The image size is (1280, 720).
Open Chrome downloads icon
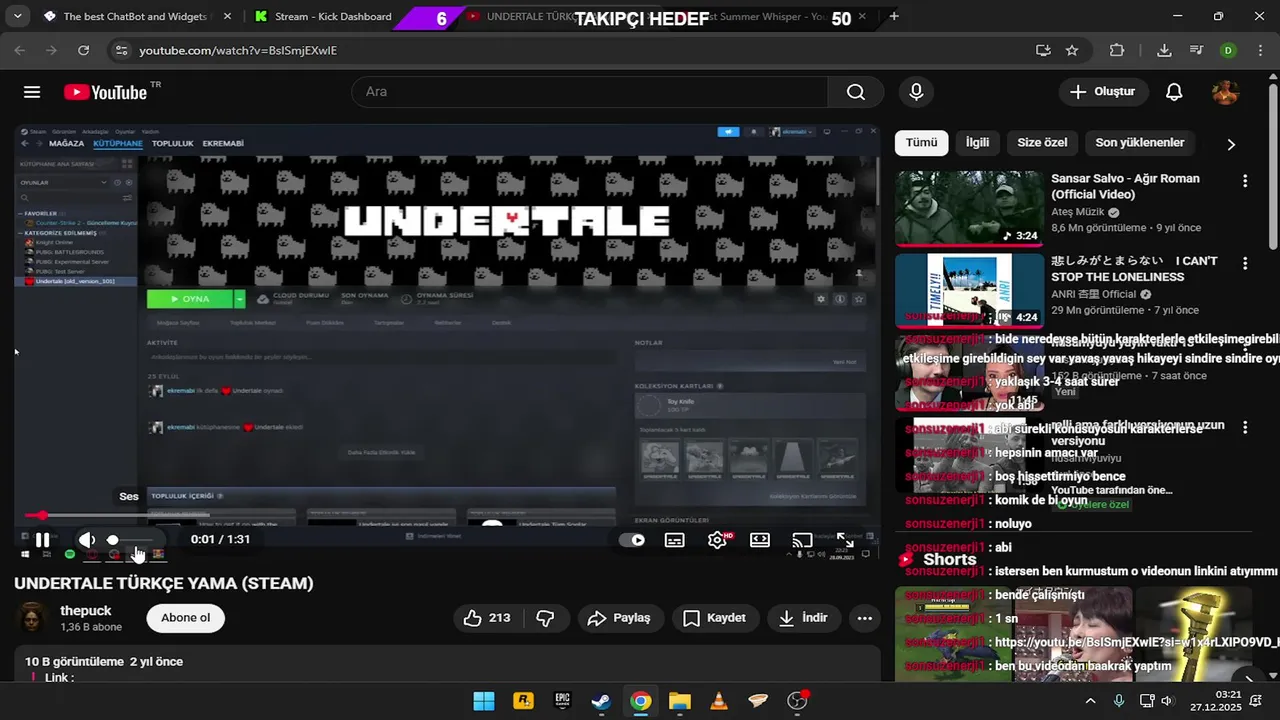coord(1164,50)
